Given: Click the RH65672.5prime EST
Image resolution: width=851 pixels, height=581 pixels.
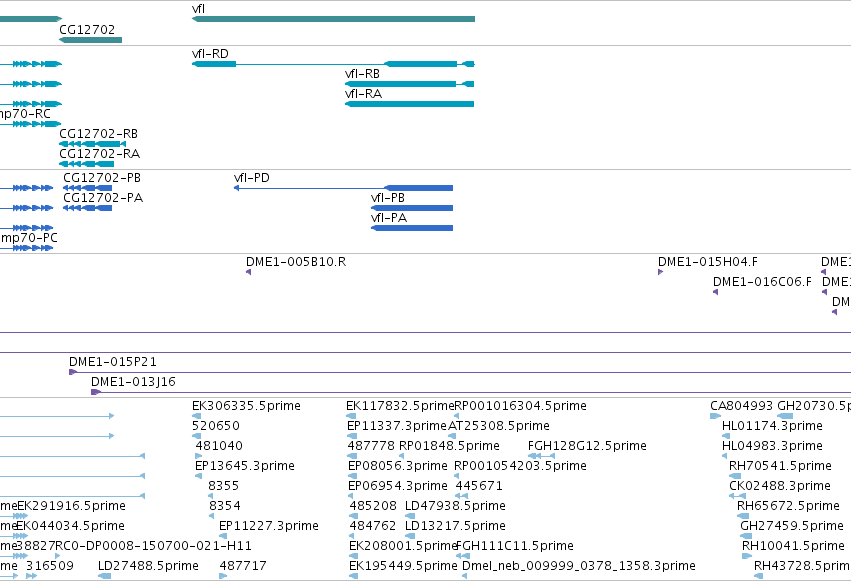Looking at the screenshot, I should click(743, 516).
